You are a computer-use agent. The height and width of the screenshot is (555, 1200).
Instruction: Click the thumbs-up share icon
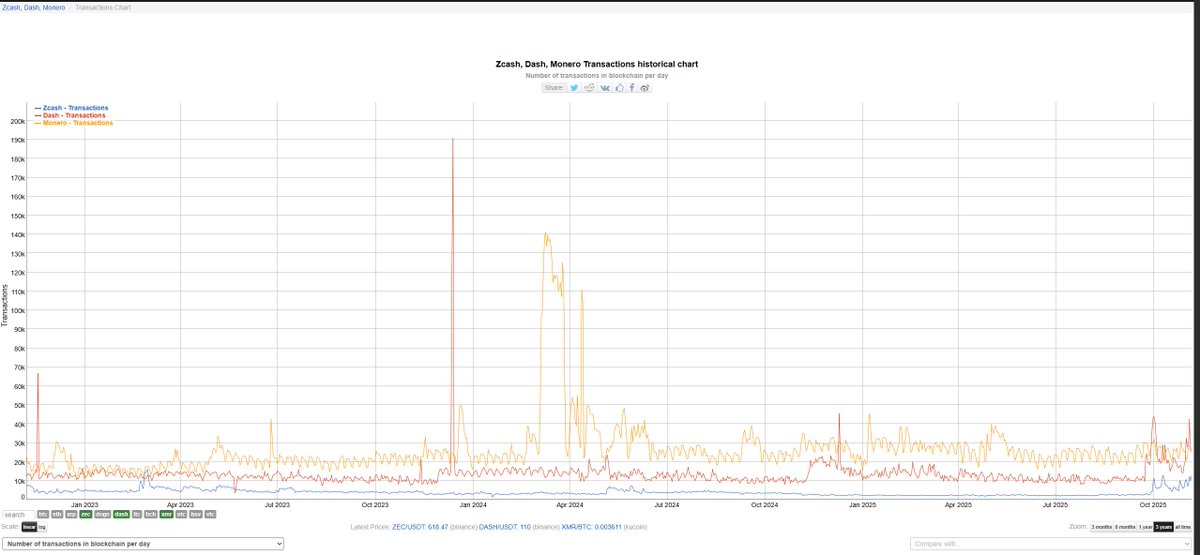619,88
